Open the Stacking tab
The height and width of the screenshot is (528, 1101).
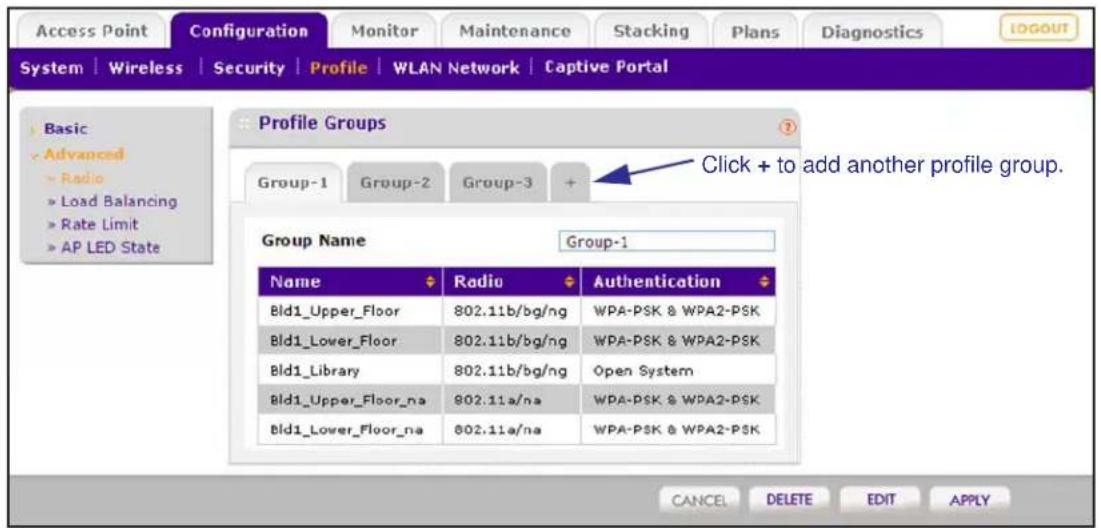click(651, 32)
